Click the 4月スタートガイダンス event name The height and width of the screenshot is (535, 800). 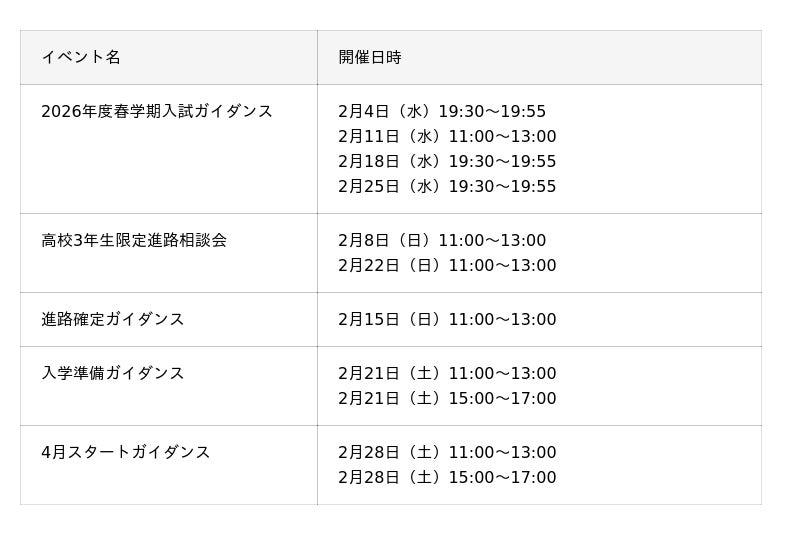pos(126,452)
